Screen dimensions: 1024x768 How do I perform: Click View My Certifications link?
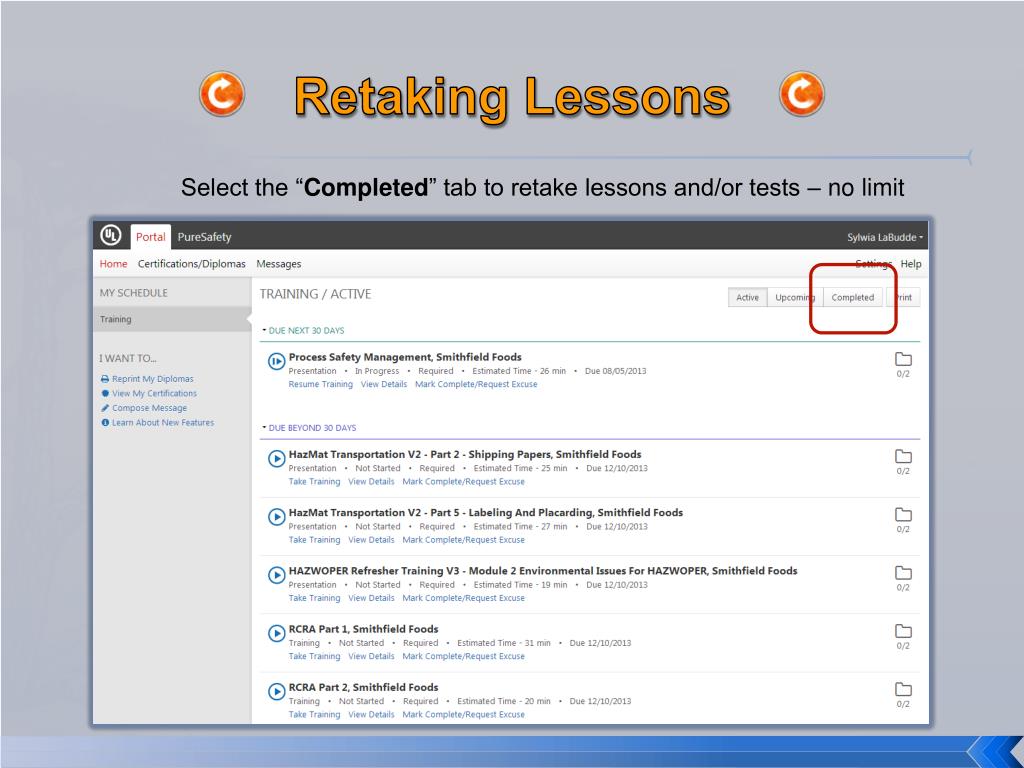[x=154, y=393]
